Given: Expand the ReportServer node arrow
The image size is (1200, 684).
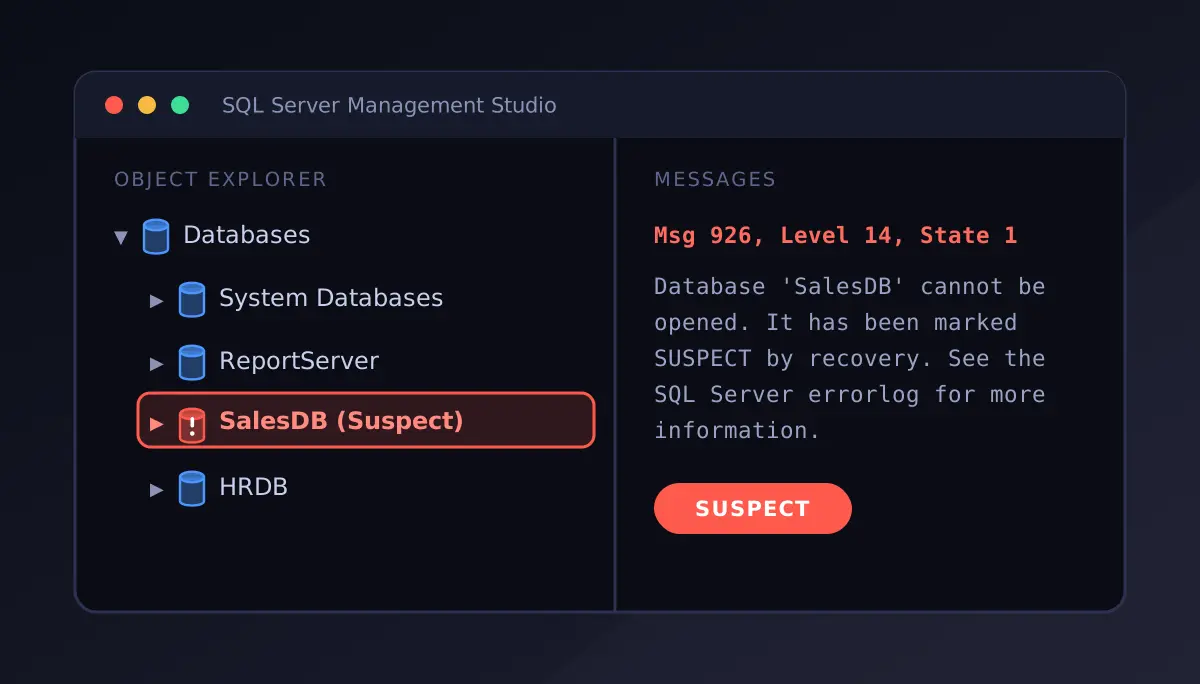Looking at the screenshot, I should pyautogui.click(x=156, y=362).
